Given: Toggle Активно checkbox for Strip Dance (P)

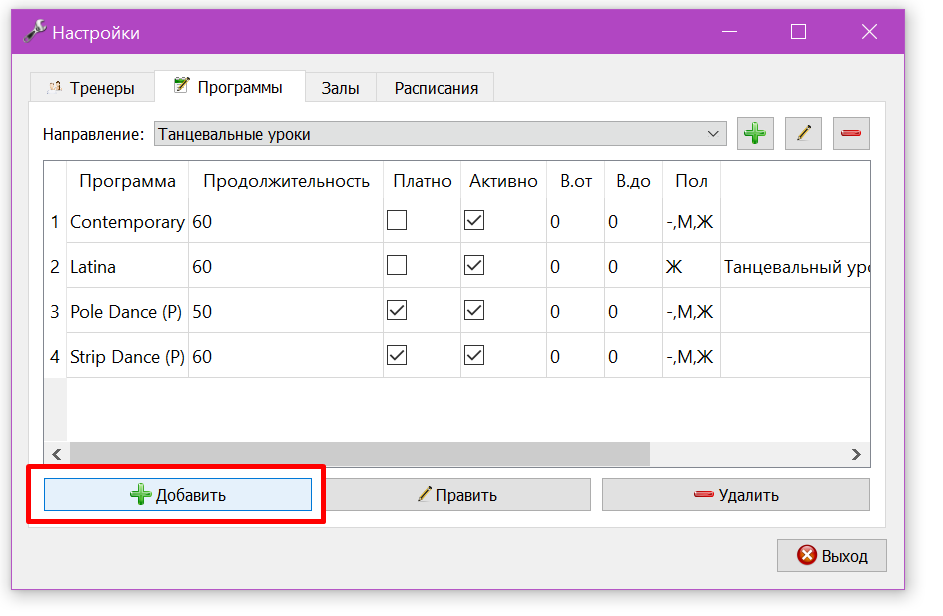Looking at the screenshot, I should click(474, 356).
